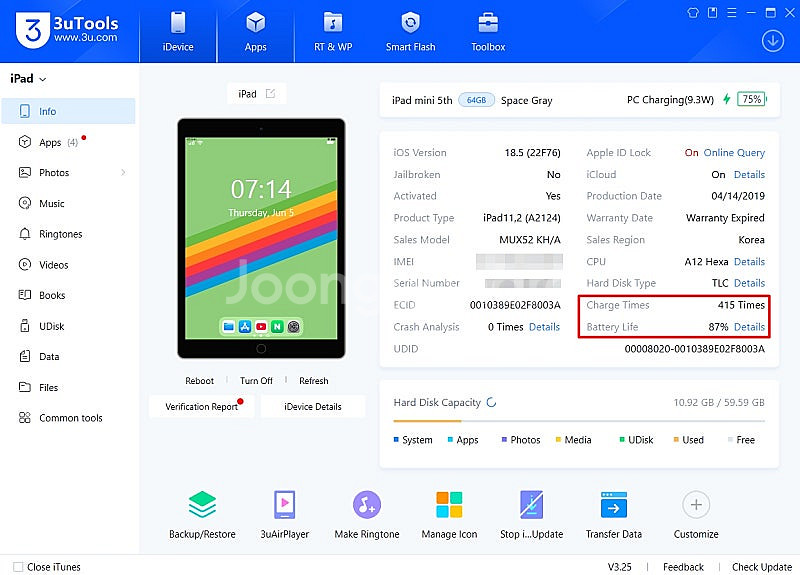Open the Toolbox tab
Image resolution: width=800 pixels, height=575 pixels.
(488, 32)
